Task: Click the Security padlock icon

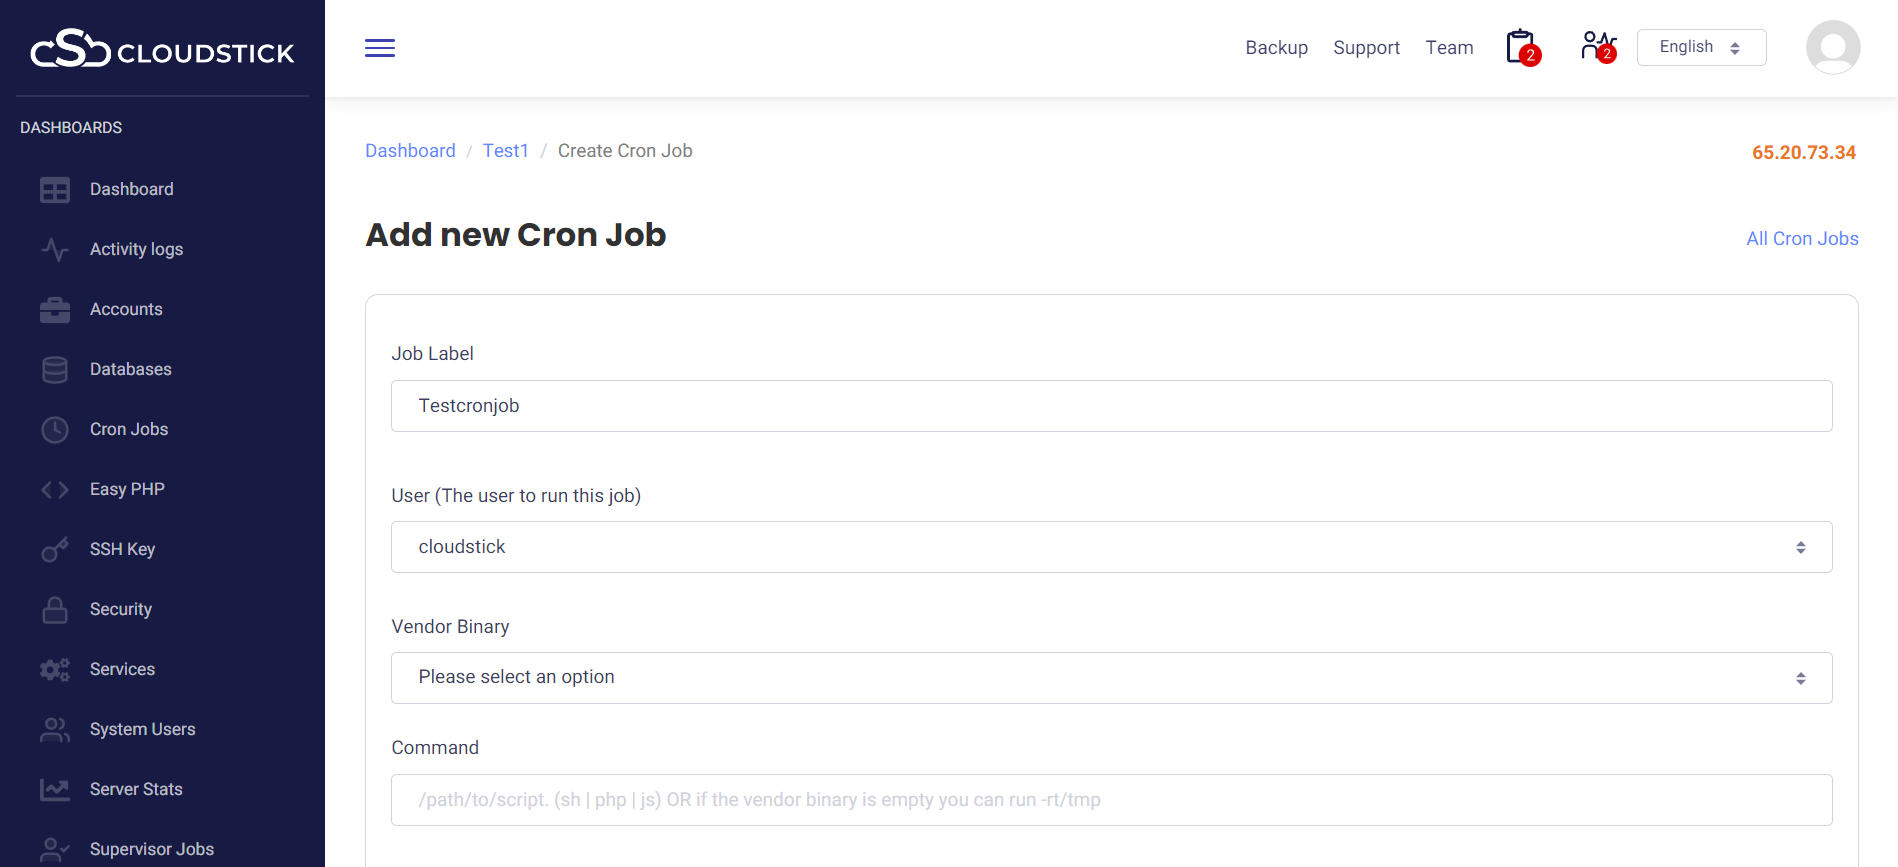Action: click(55, 609)
